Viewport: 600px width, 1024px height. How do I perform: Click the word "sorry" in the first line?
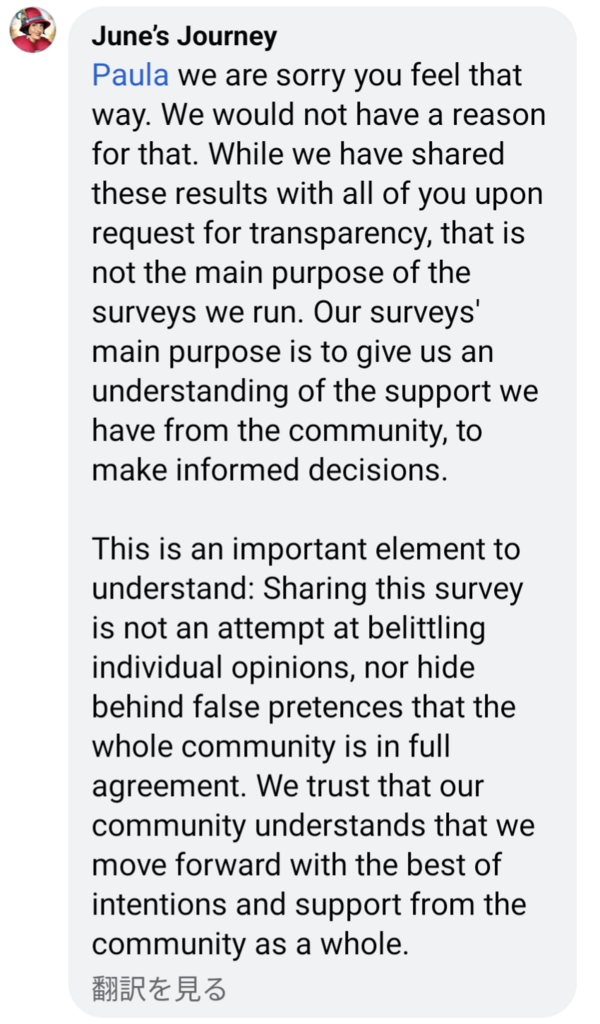(311, 76)
